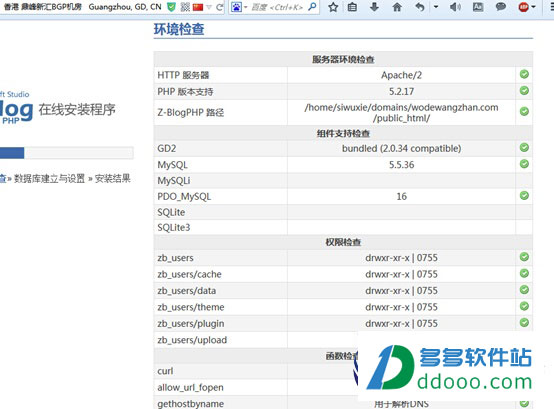Click the 环境检查 heading

click(179, 29)
